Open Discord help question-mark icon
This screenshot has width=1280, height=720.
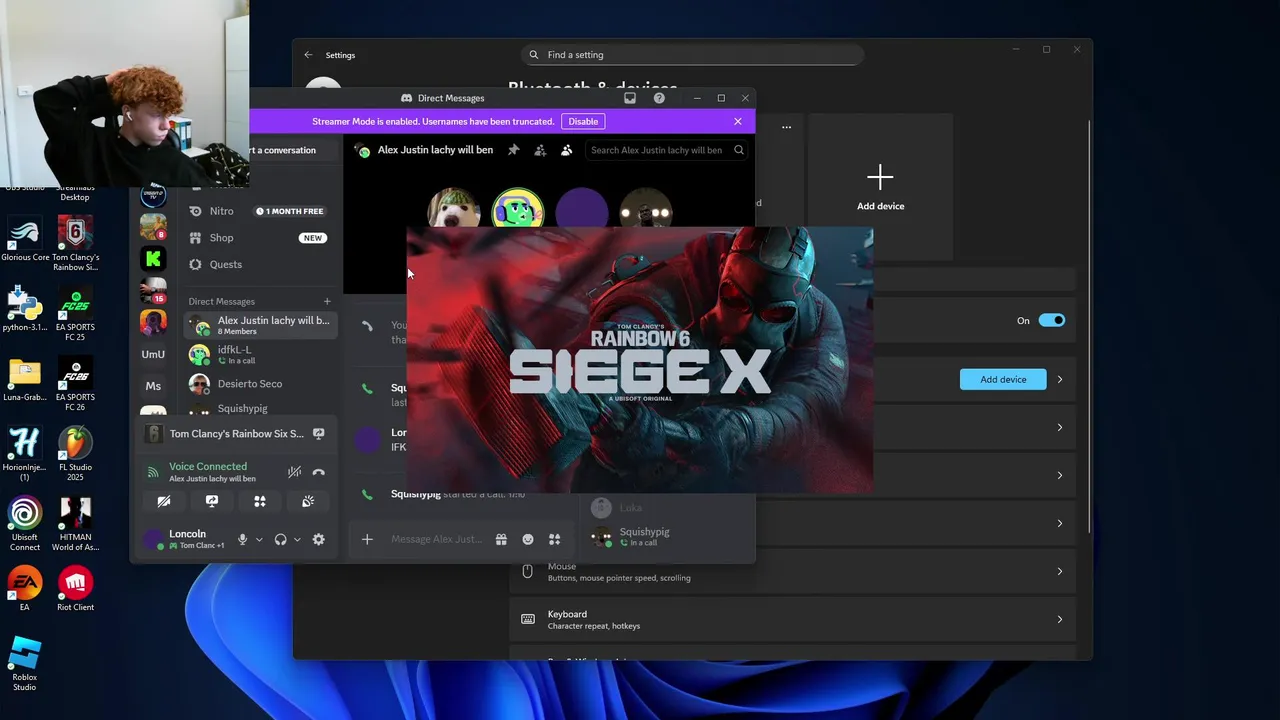point(659,98)
